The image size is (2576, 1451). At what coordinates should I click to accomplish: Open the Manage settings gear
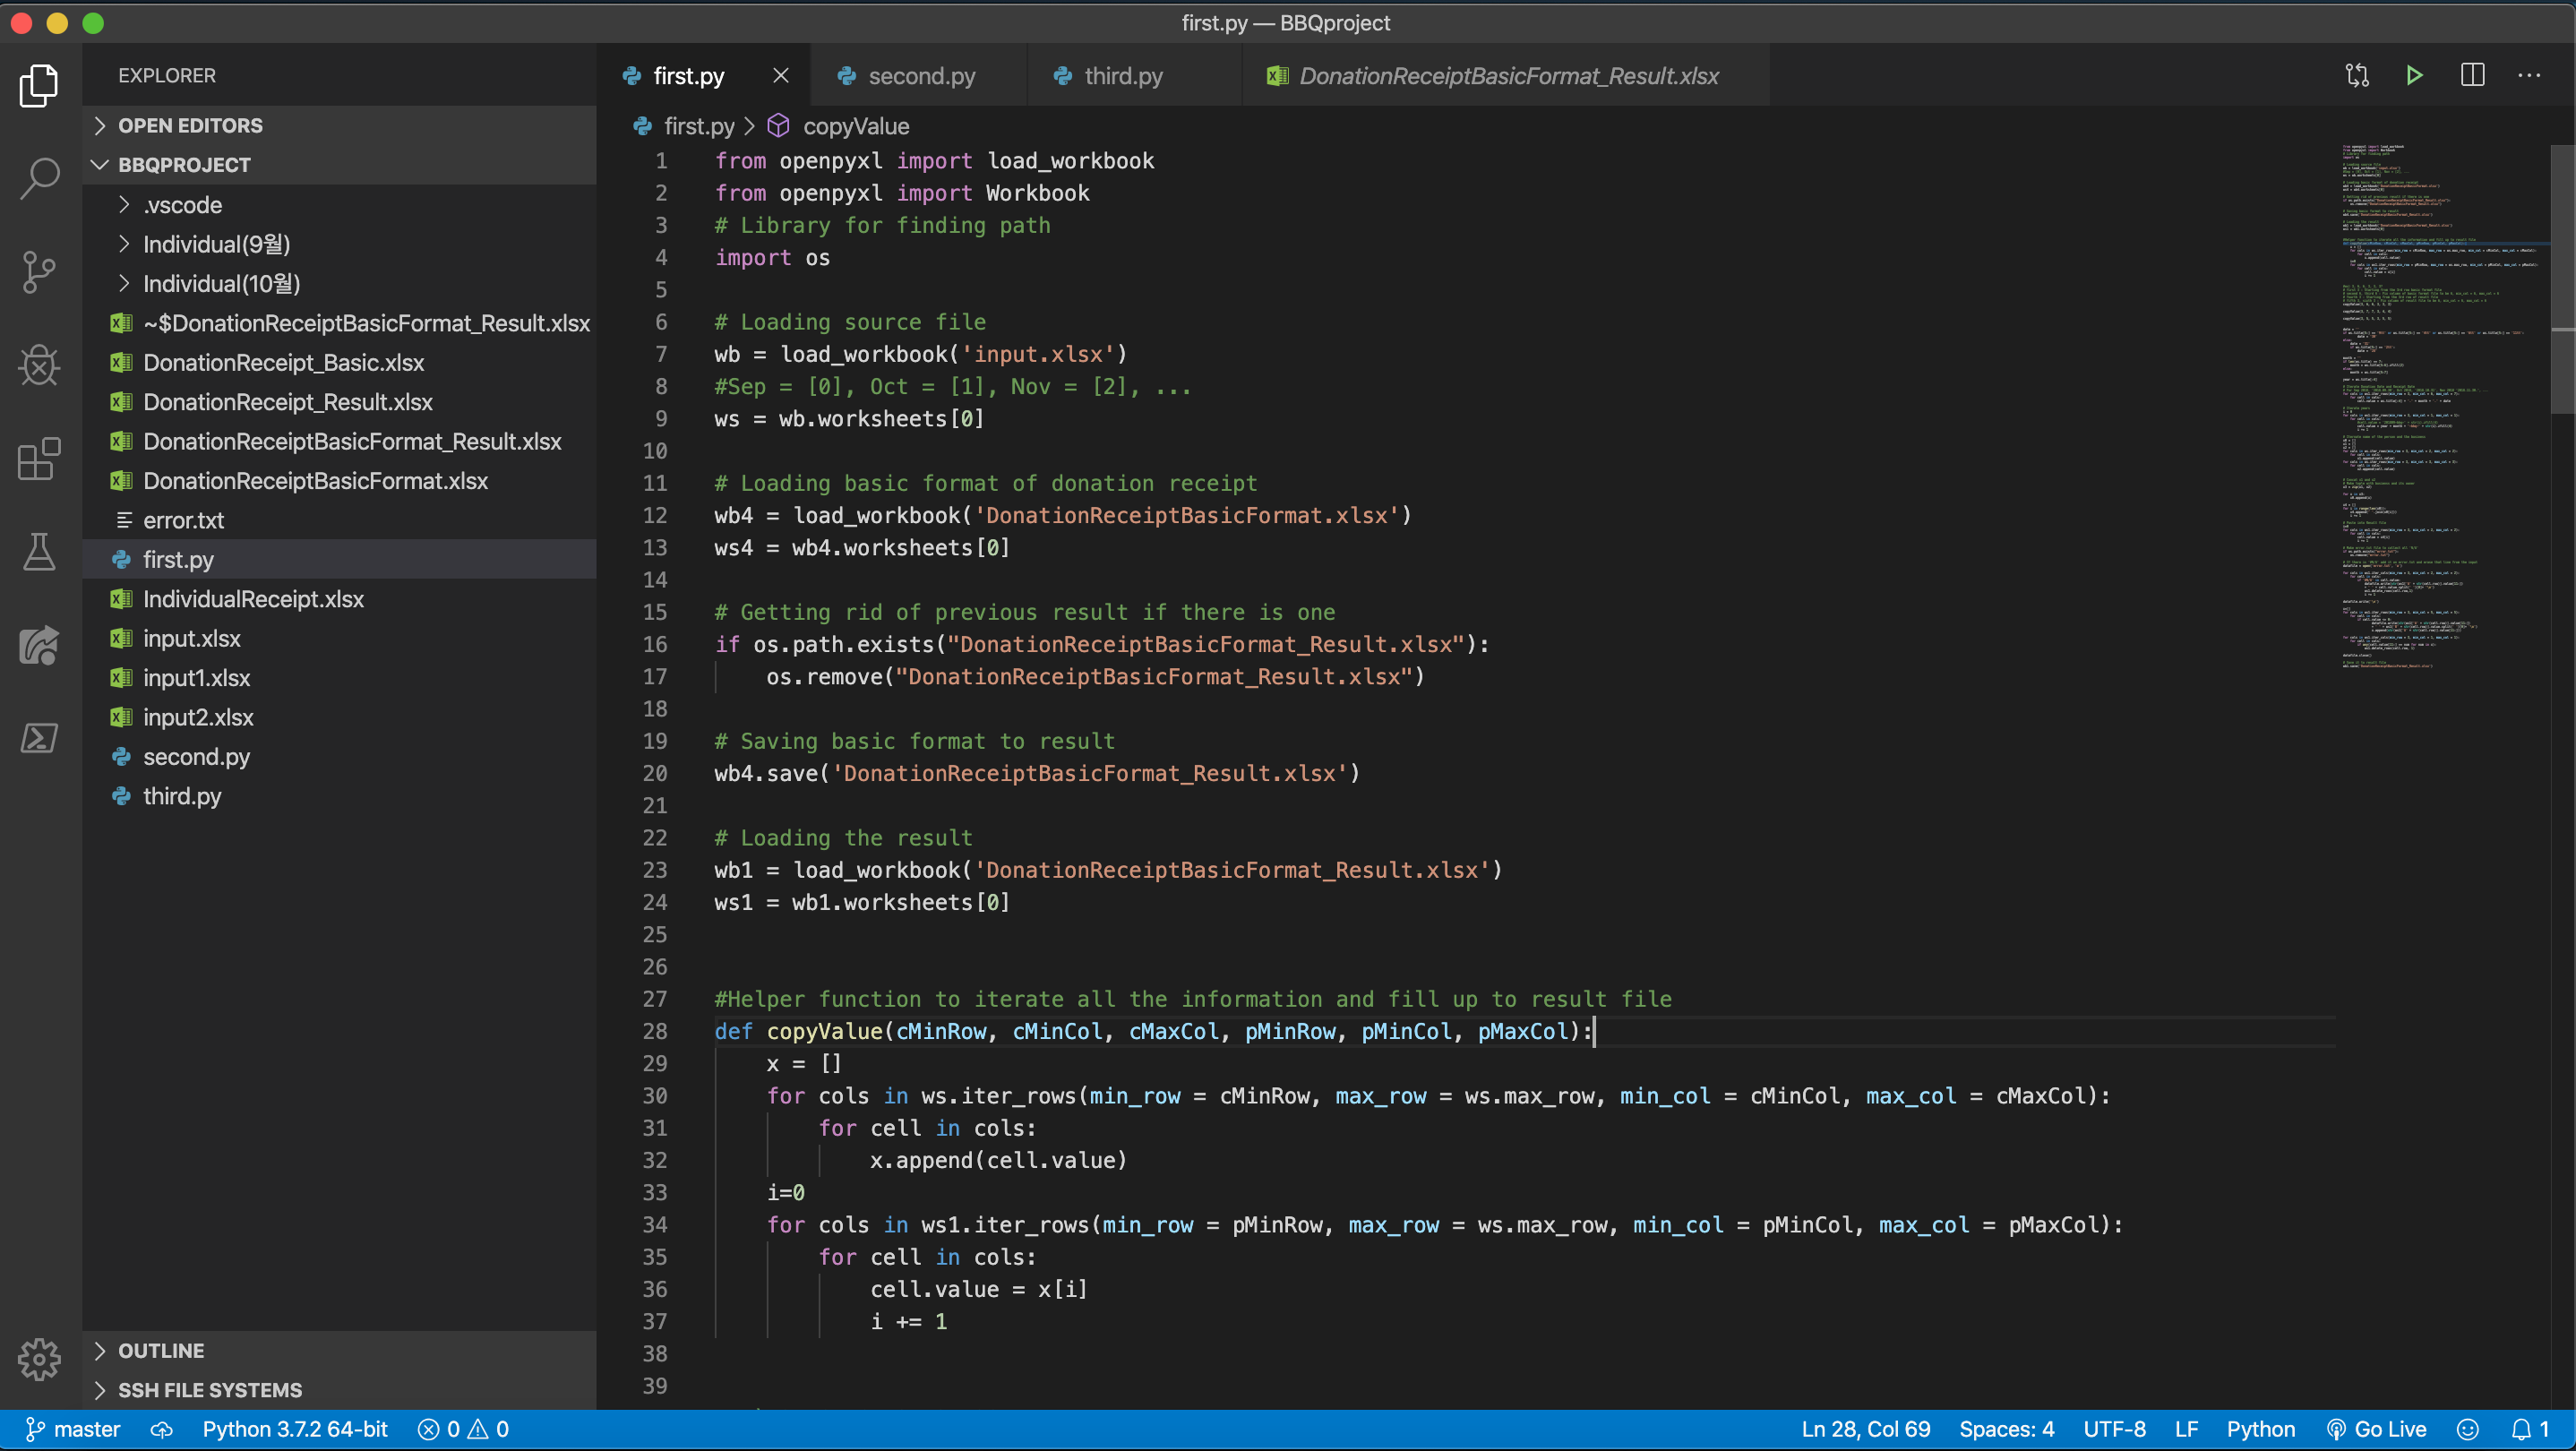38,1359
